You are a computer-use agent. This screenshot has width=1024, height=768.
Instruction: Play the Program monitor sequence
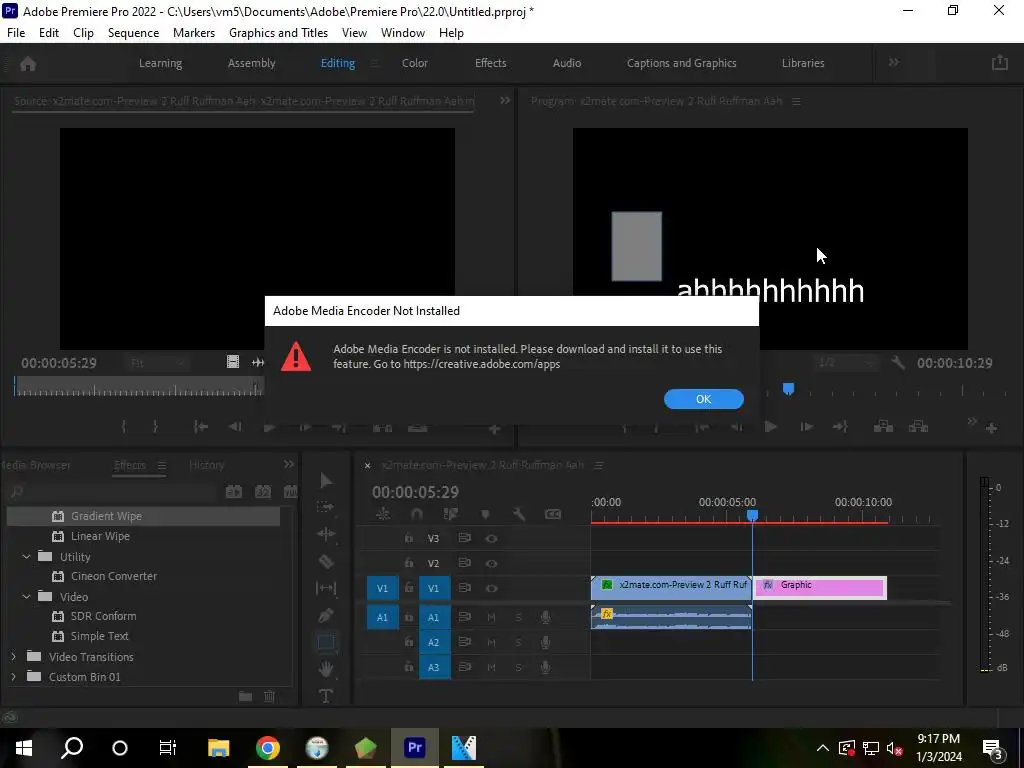click(x=771, y=426)
